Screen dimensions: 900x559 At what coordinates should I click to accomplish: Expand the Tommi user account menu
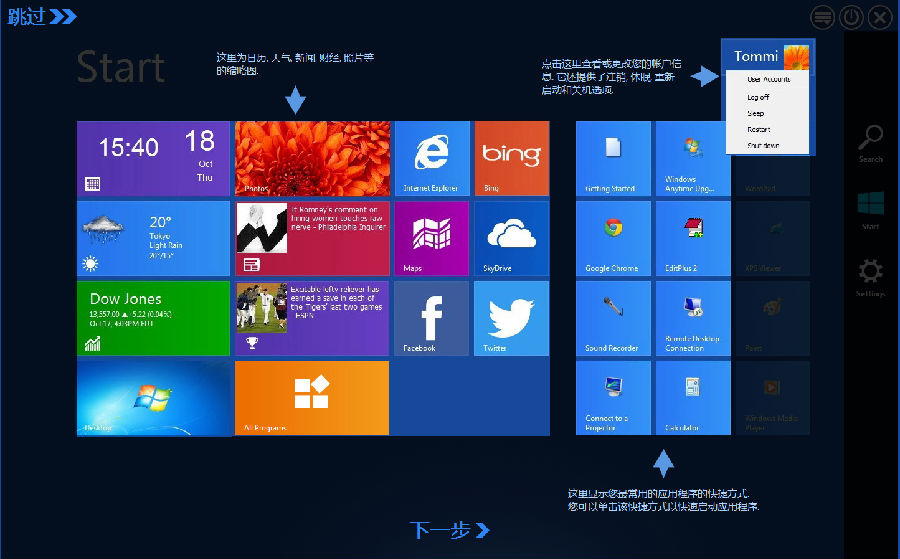tap(769, 56)
